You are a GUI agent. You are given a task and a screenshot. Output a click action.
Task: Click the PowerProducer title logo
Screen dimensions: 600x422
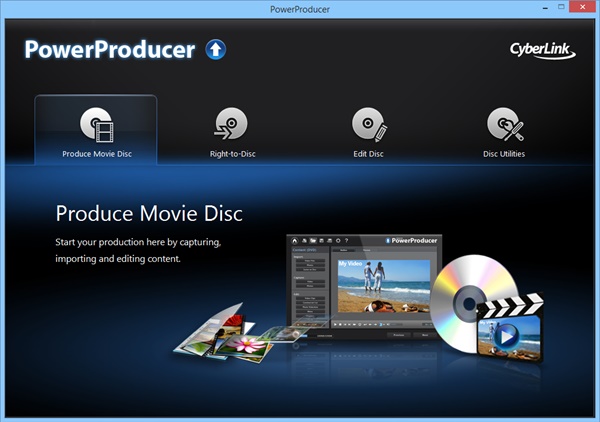110,50
